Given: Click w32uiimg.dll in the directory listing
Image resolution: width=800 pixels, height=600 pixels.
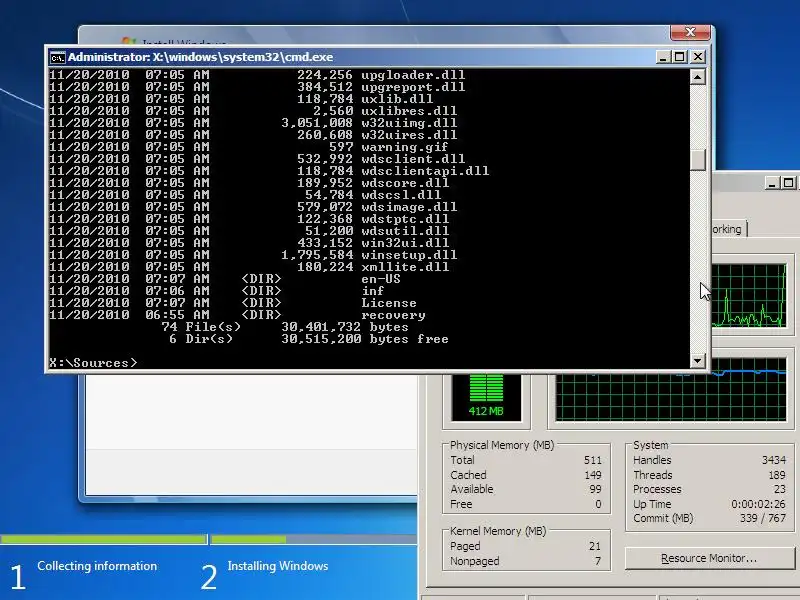Looking at the screenshot, I should coord(409,123).
